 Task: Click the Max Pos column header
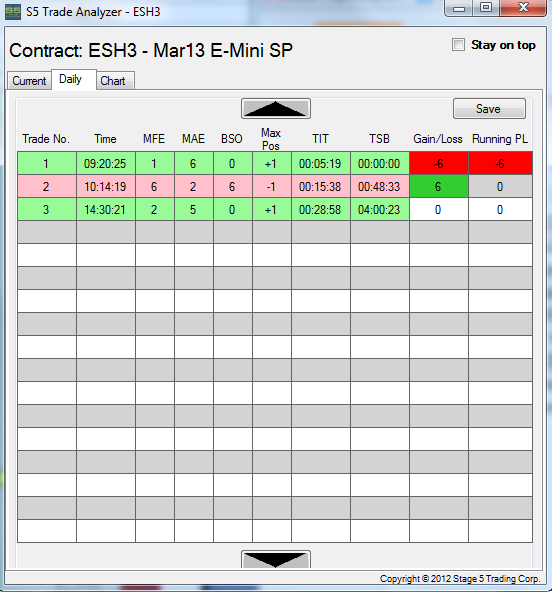point(271,139)
